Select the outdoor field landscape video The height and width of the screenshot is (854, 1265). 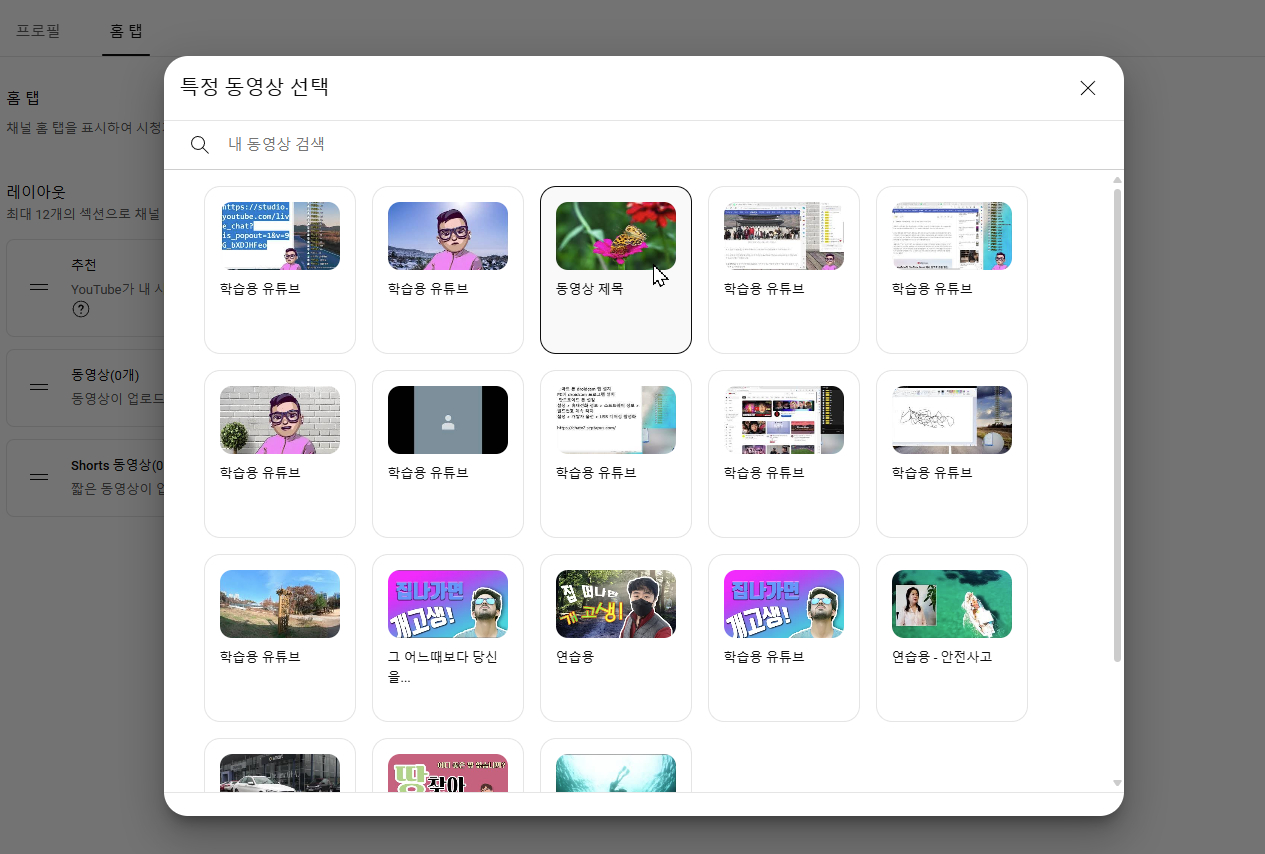point(280,638)
